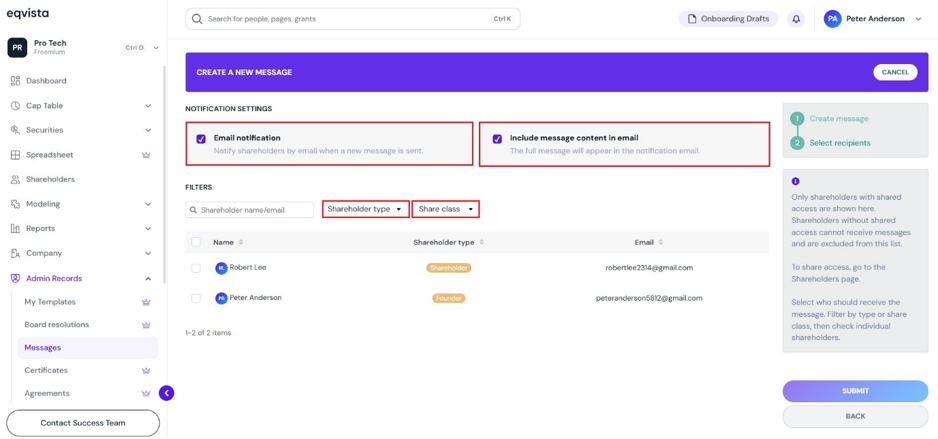938x439 pixels.
Task: Click the SUBMIT button
Action: tap(855, 391)
